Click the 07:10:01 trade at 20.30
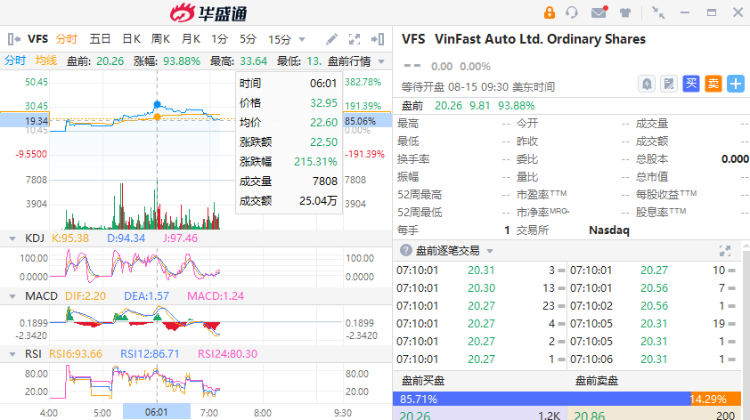The width and height of the screenshot is (750, 420). point(480,288)
